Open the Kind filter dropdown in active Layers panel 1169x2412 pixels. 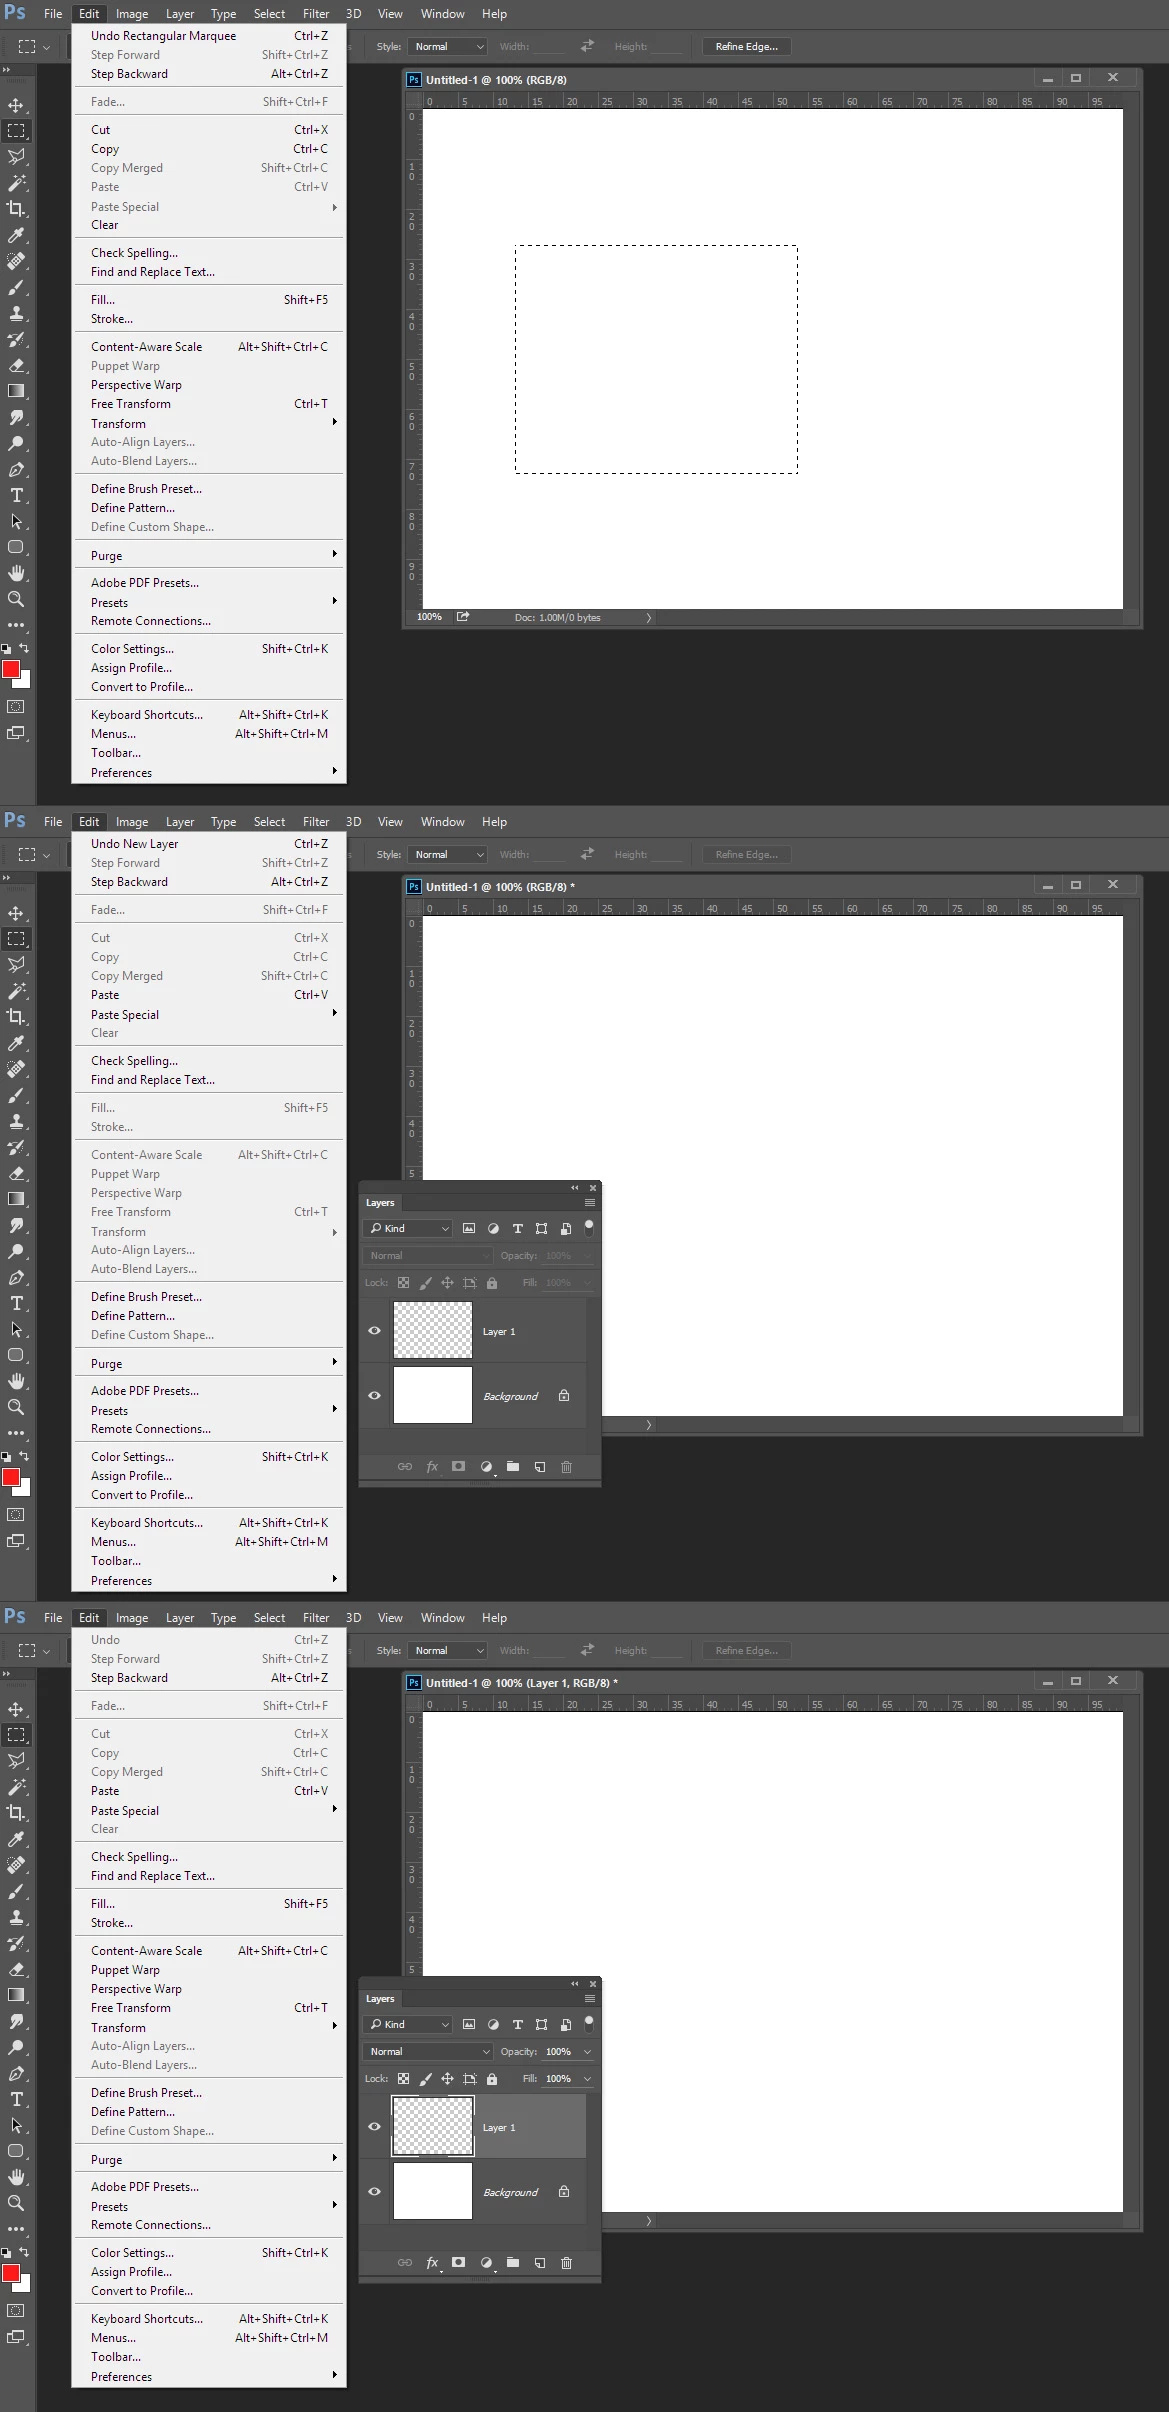point(408,2024)
